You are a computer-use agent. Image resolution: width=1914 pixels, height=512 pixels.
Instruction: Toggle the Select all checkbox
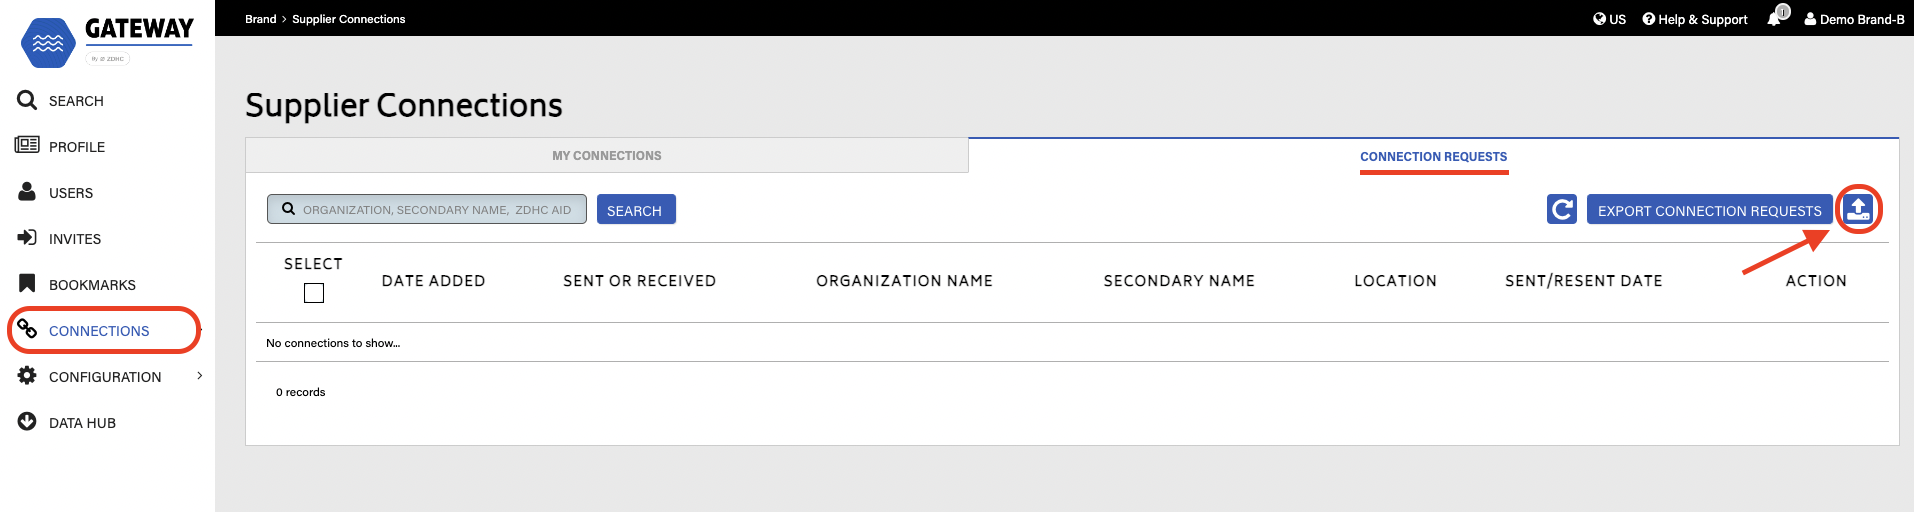[314, 293]
